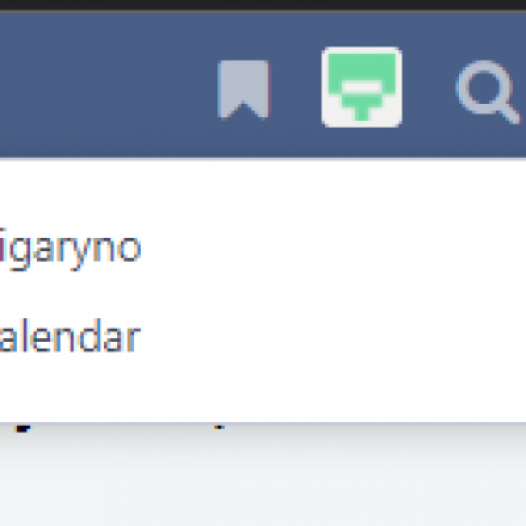This screenshot has height=526, width=526.
Task: Click header gap between bookmark and green icon
Action: [295, 88]
